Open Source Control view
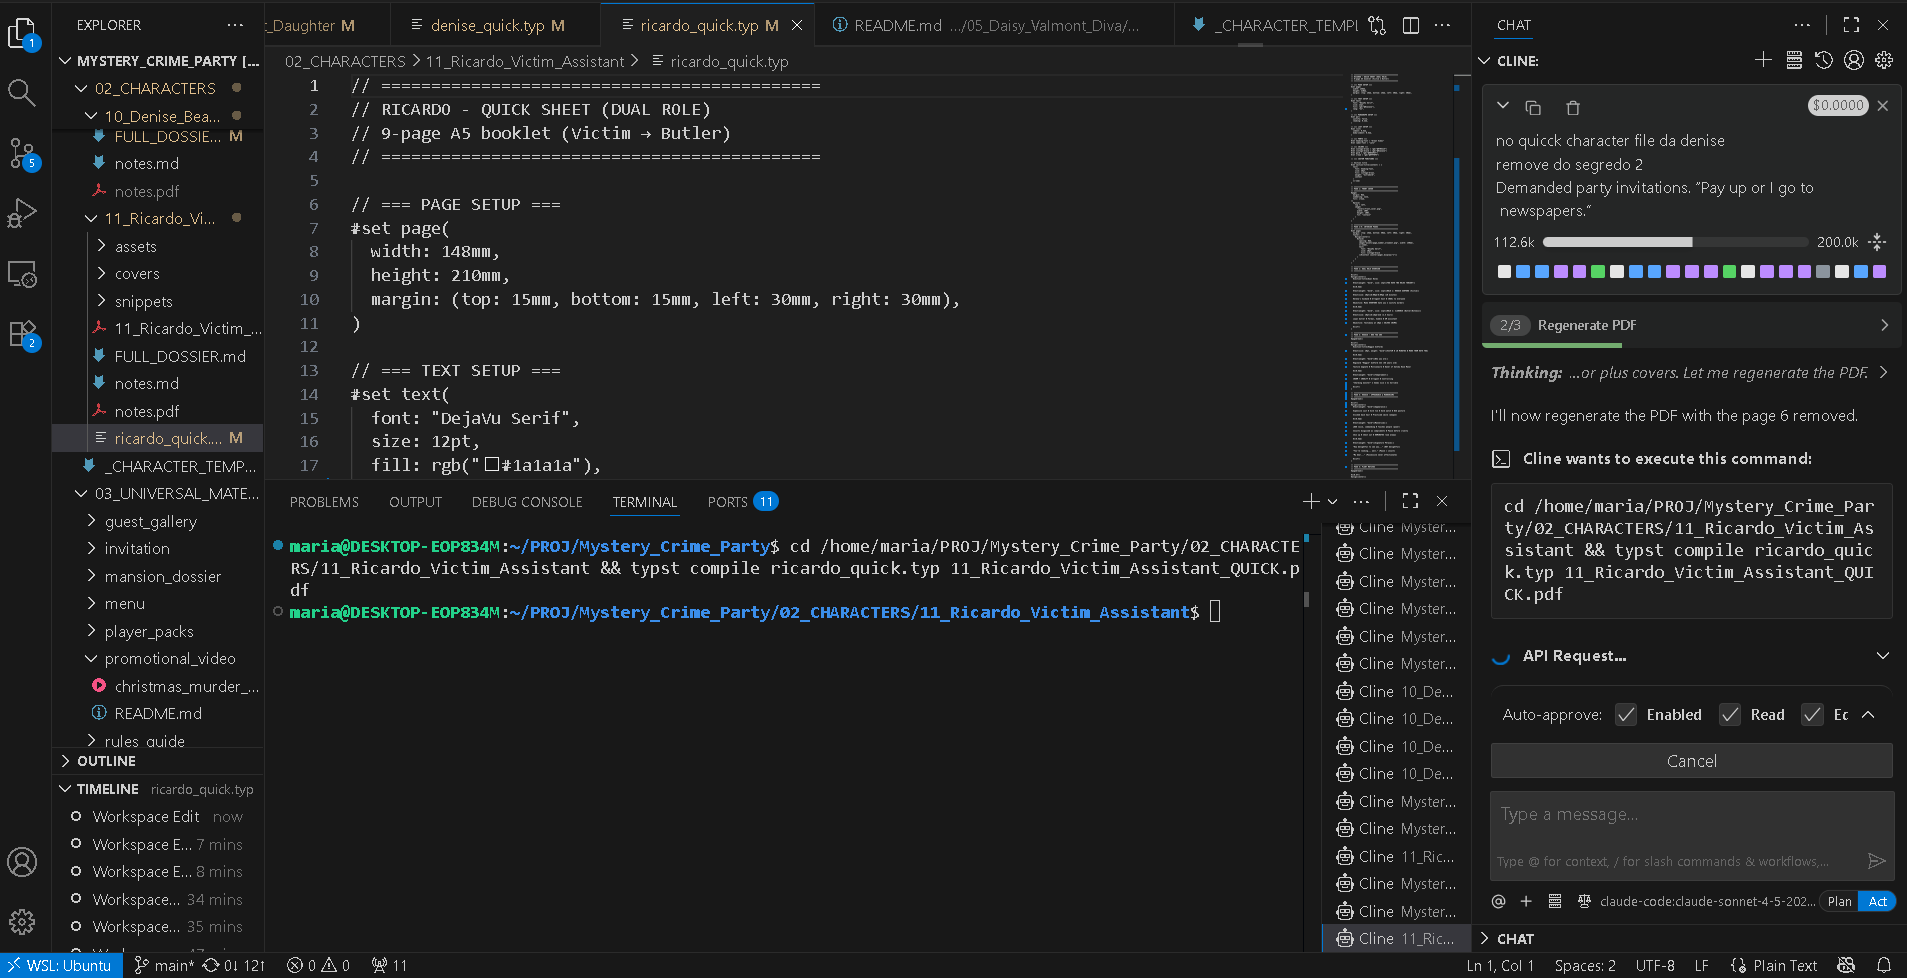 pos(22,153)
